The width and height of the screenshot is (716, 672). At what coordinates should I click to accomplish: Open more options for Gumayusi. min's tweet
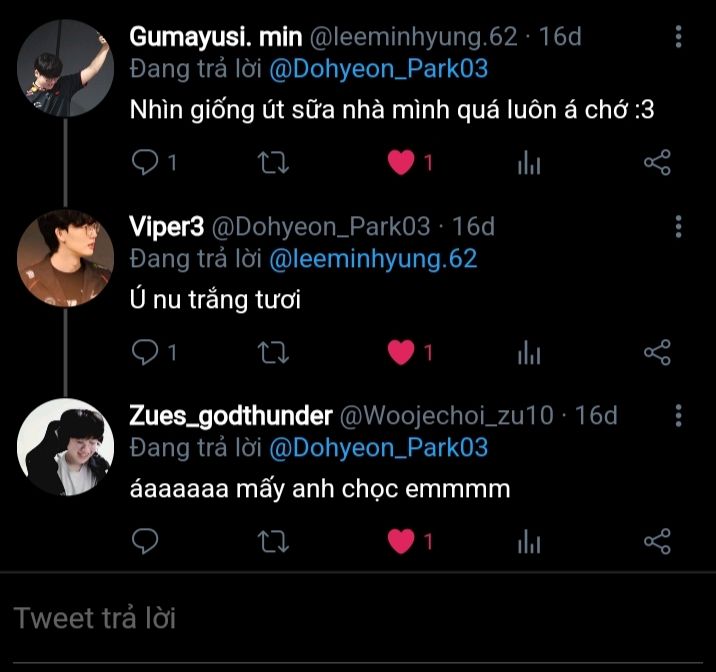(x=679, y=38)
